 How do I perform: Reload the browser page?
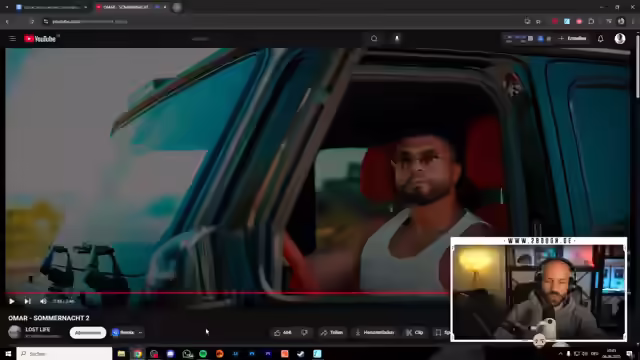coord(32,22)
